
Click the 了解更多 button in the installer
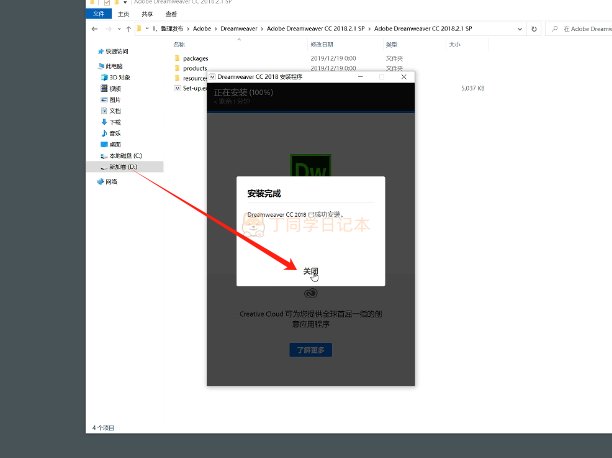click(311, 350)
